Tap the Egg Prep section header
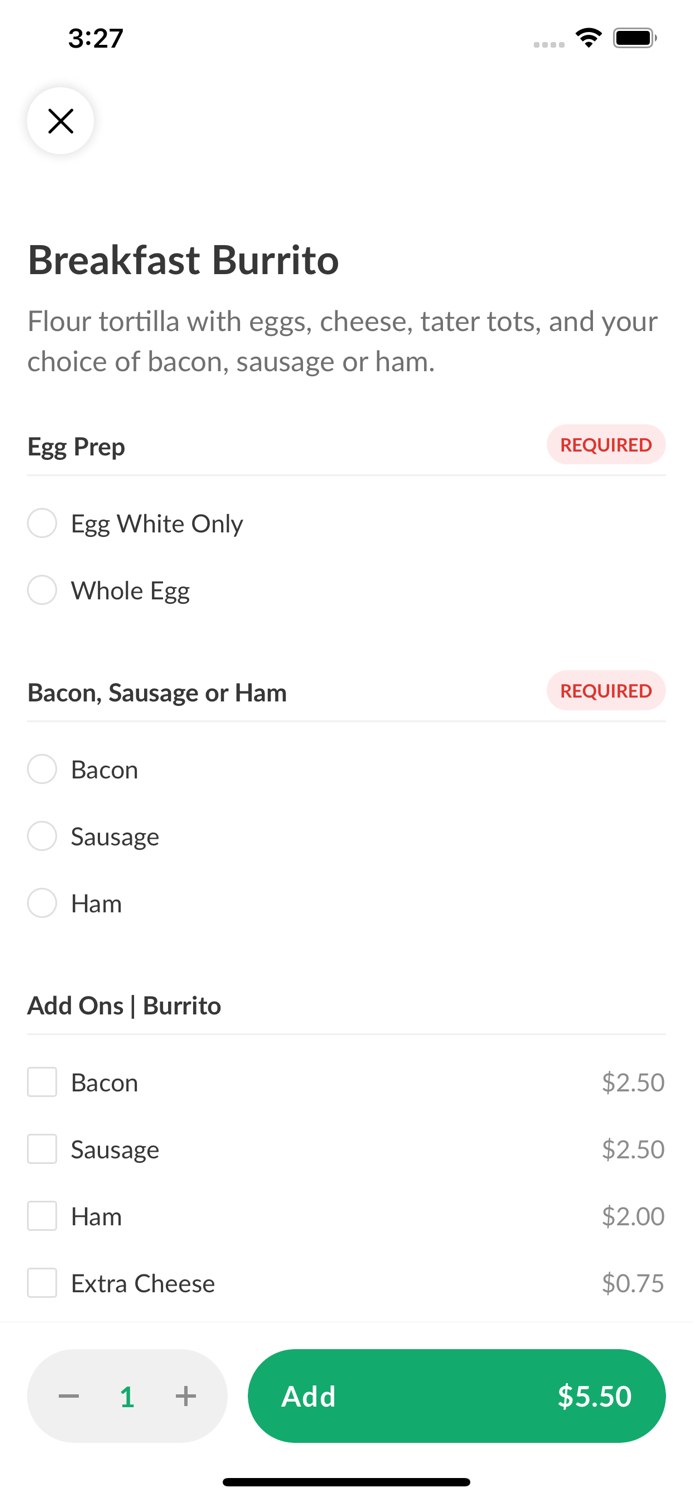 point(76,446)
